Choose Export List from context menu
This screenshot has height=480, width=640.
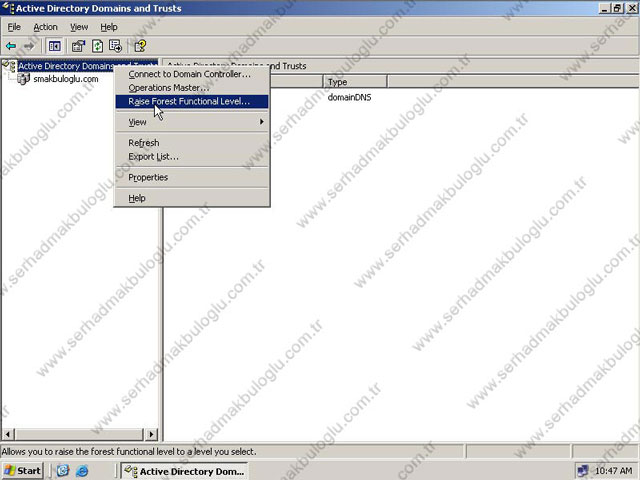192,156
